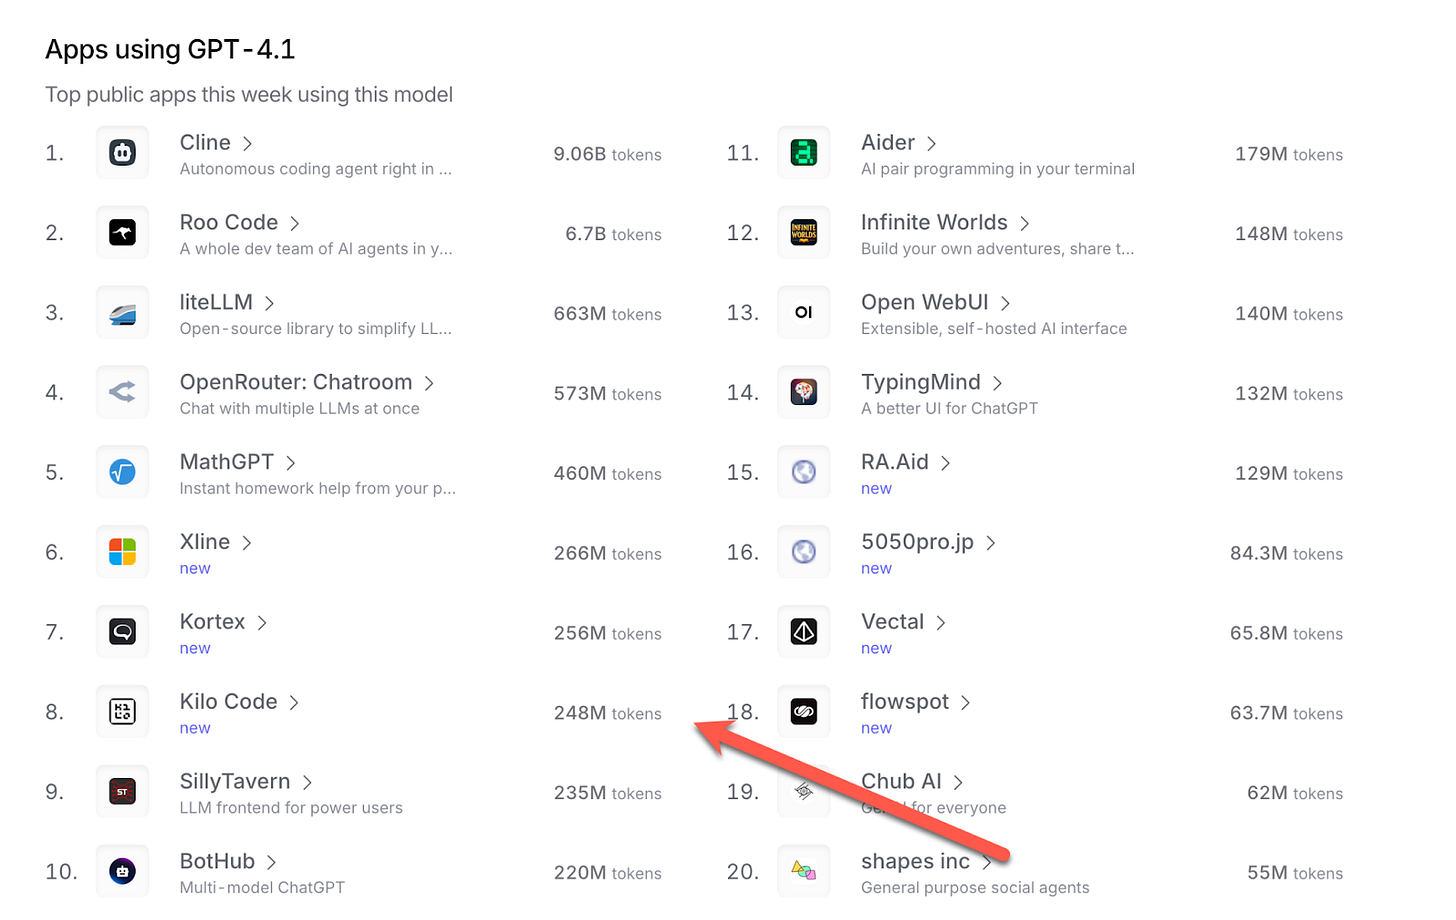Click the Vectal app icon
This screenshot has height=920, width=1456.
(x=804, y=632)
